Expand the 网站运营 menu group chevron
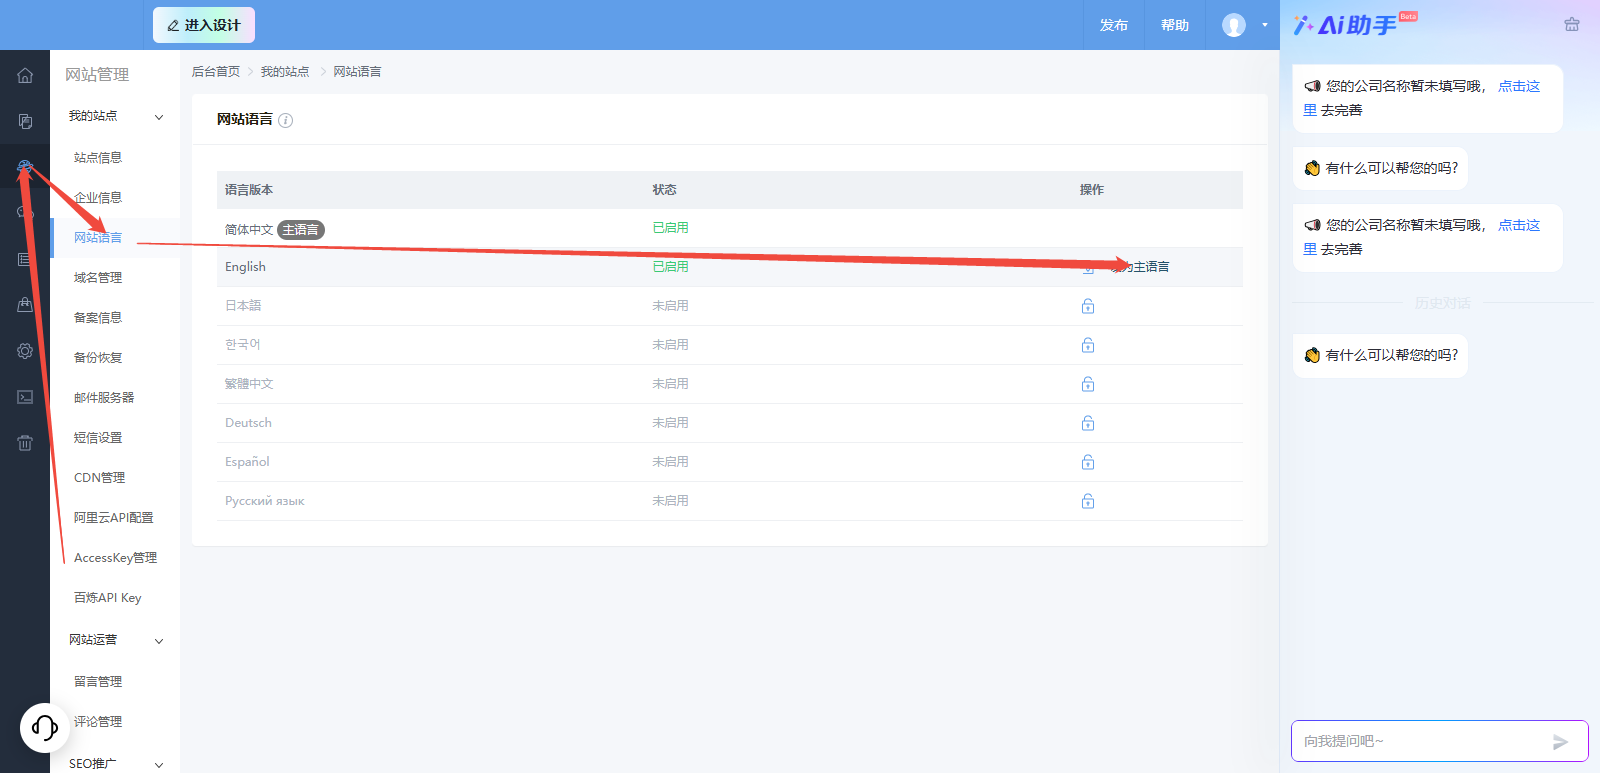 coord(159,641)
